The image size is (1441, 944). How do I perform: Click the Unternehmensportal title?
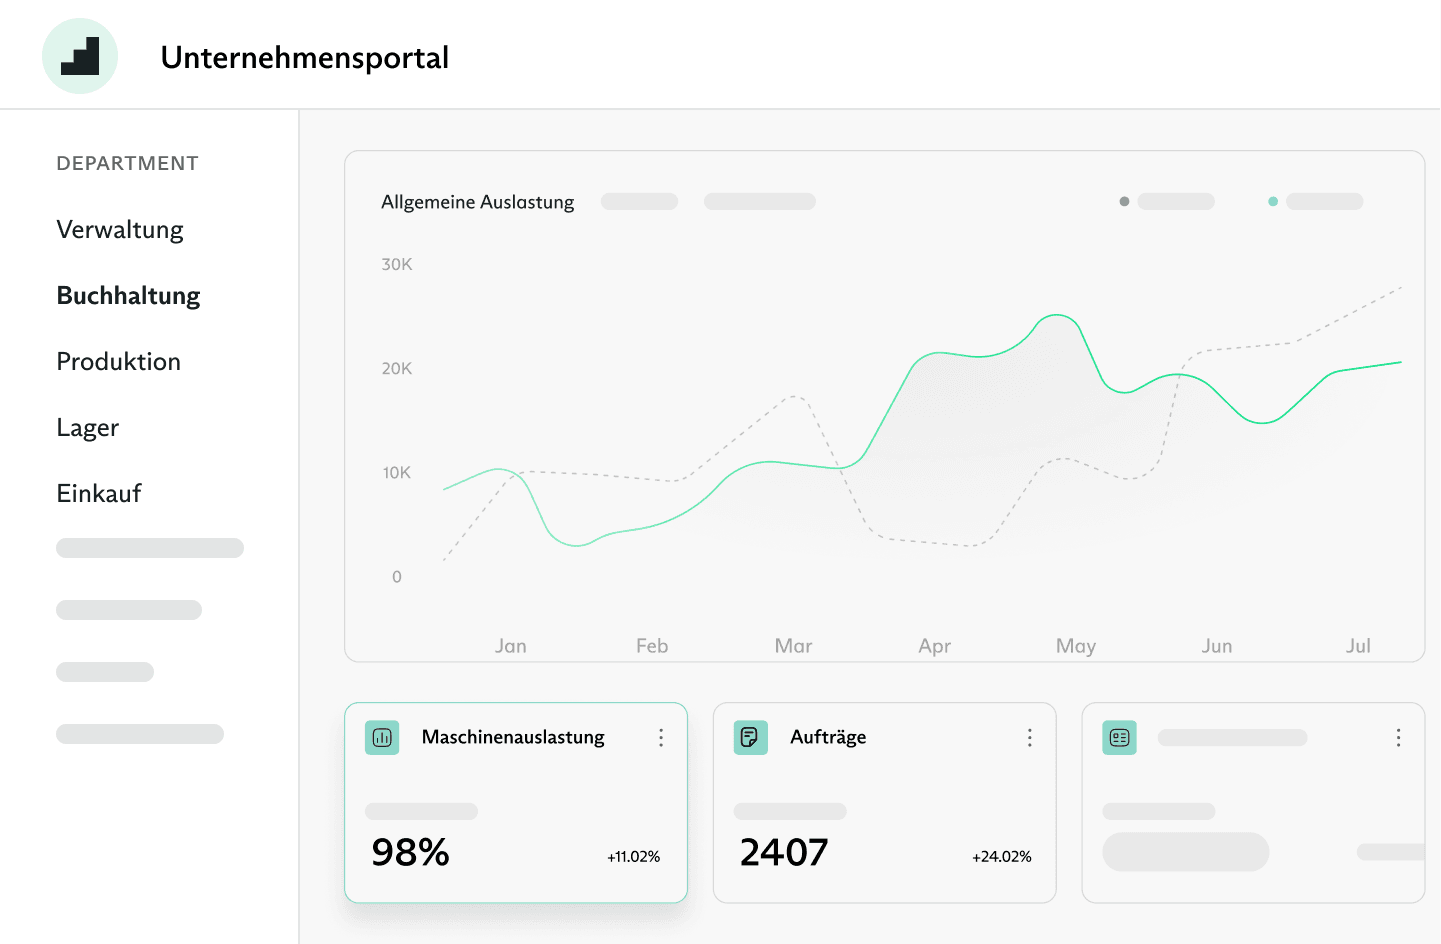point(304,58)
